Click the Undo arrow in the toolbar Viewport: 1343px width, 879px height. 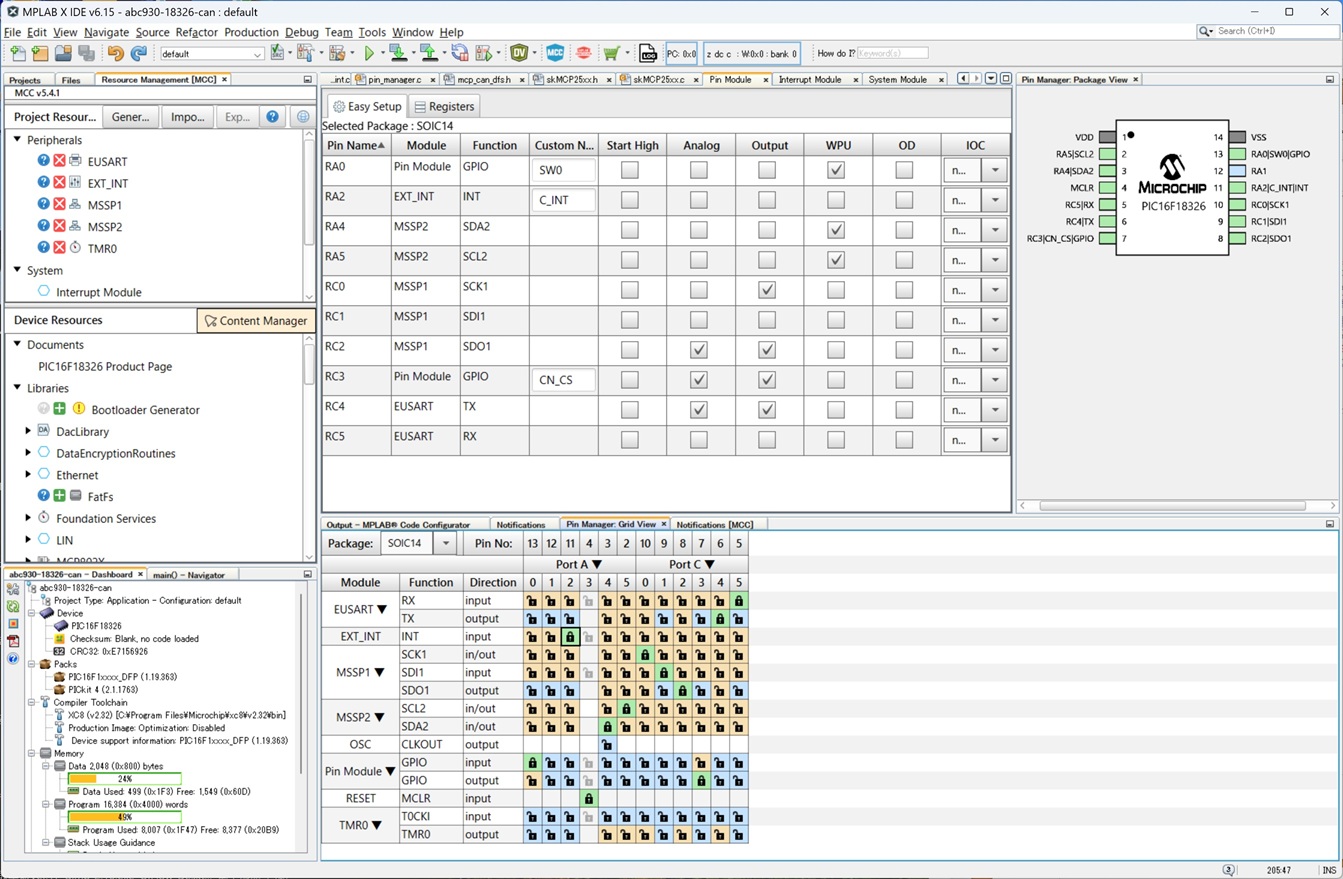(115, 53)
